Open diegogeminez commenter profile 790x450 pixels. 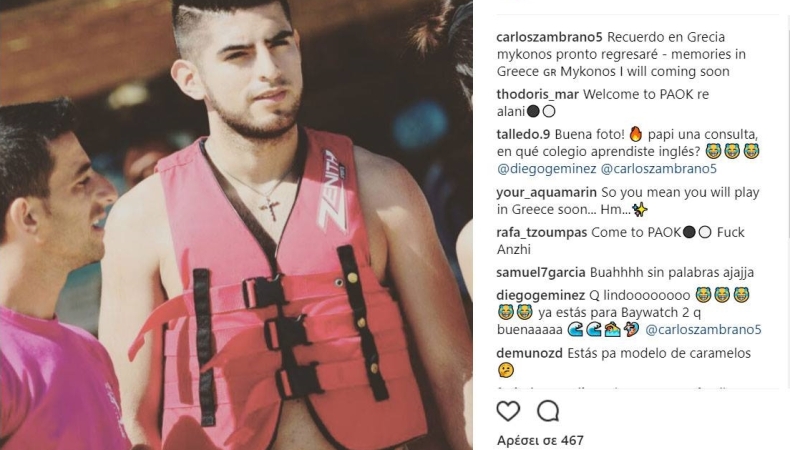coord(541,296)
